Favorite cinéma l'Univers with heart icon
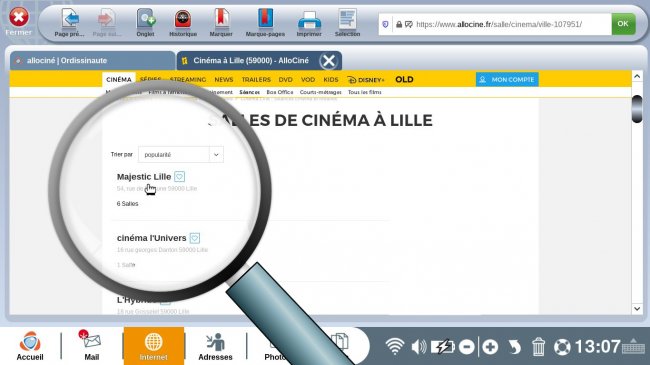Screen dimensions: 650x365 click(x=195, y=238)
